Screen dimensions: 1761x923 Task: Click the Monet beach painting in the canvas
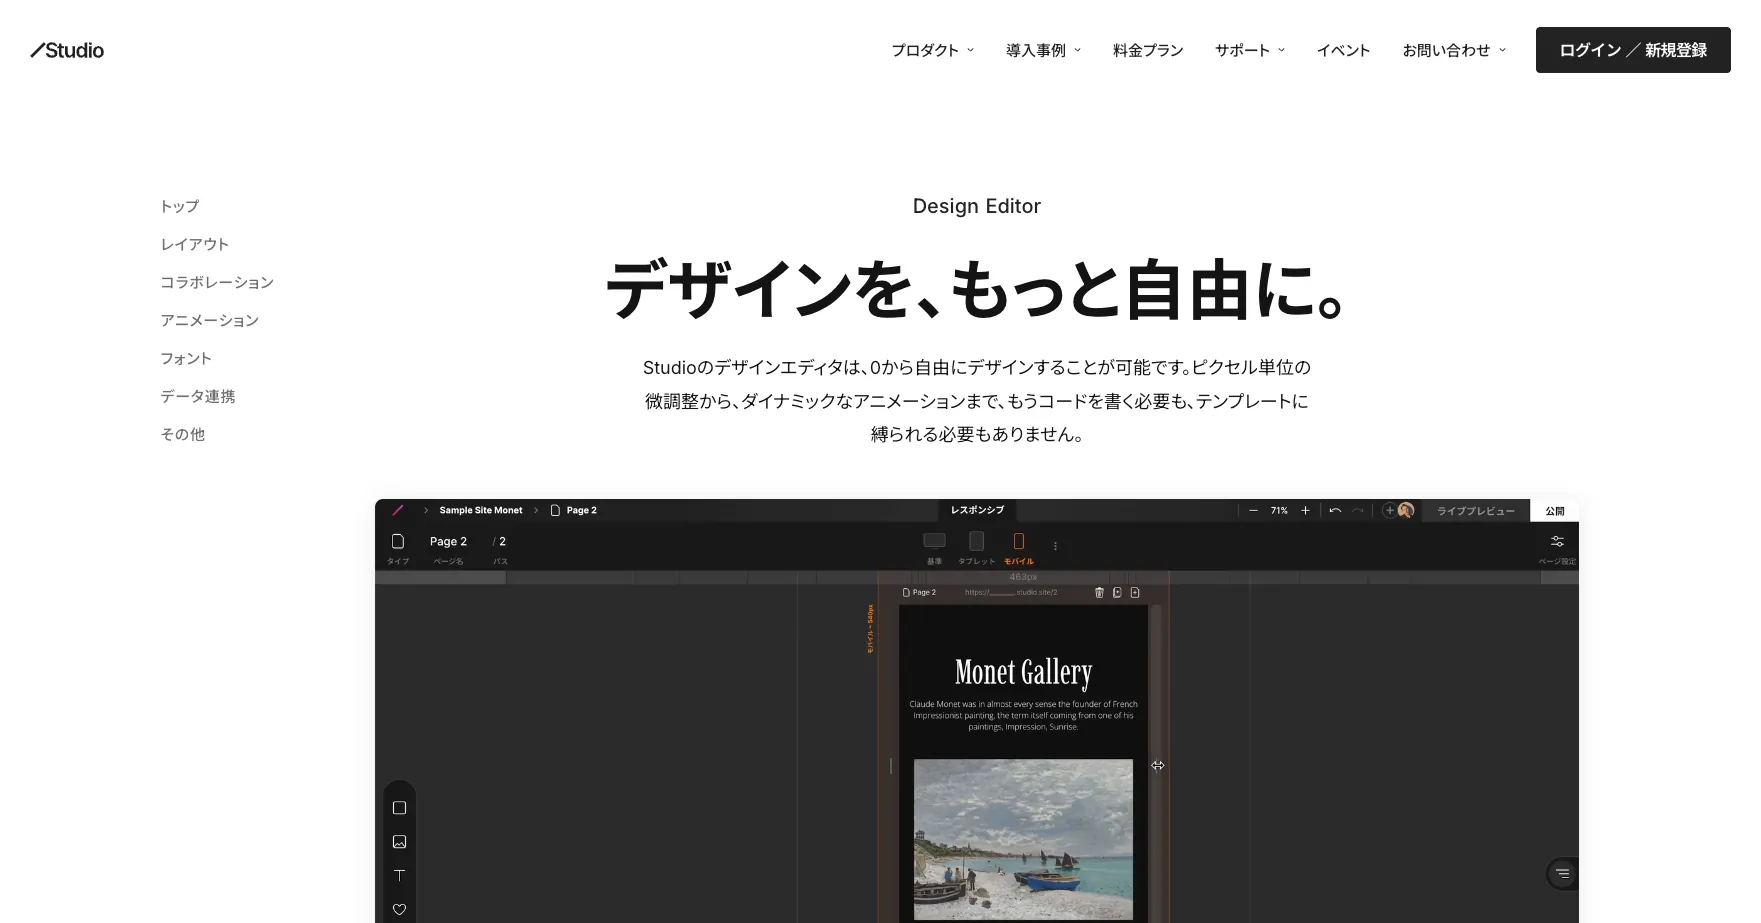tap(1023, 839)
